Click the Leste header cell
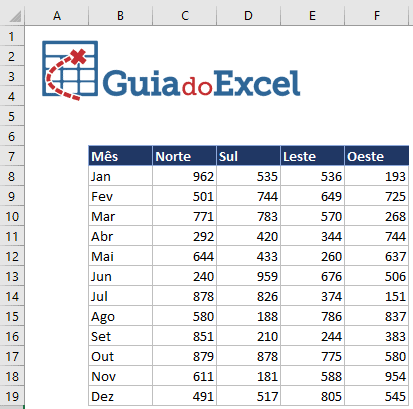 pos(312,156)
